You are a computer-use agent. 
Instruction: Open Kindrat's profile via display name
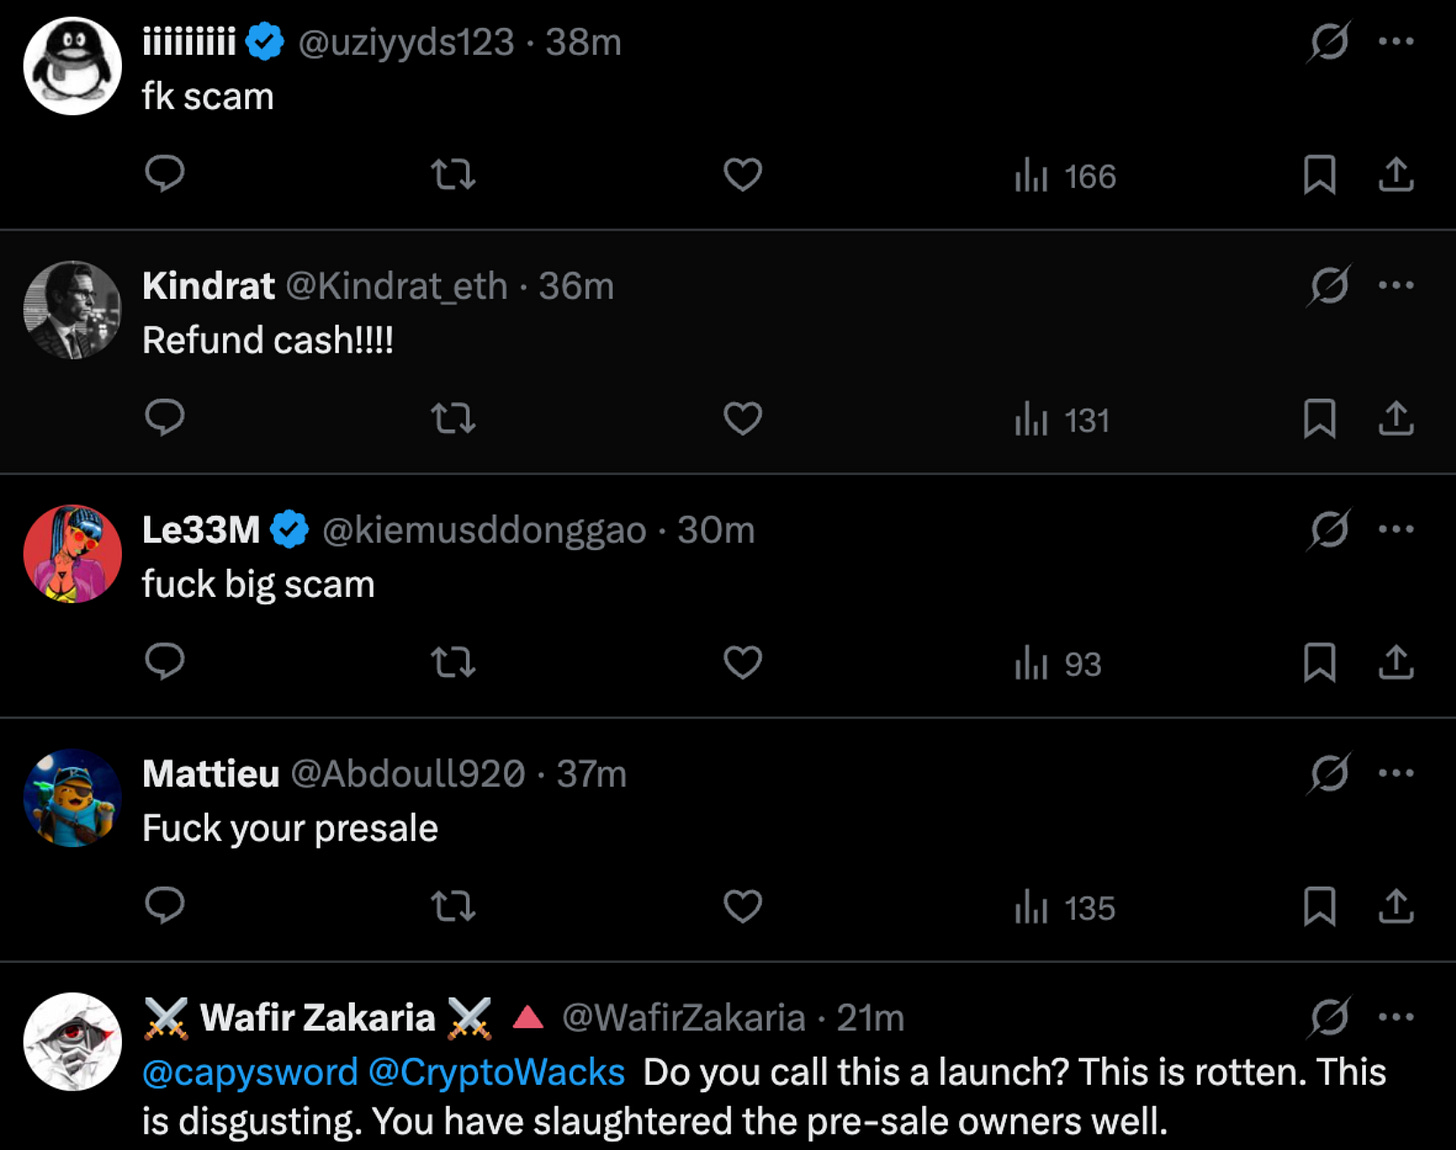[x=208, y=286]
